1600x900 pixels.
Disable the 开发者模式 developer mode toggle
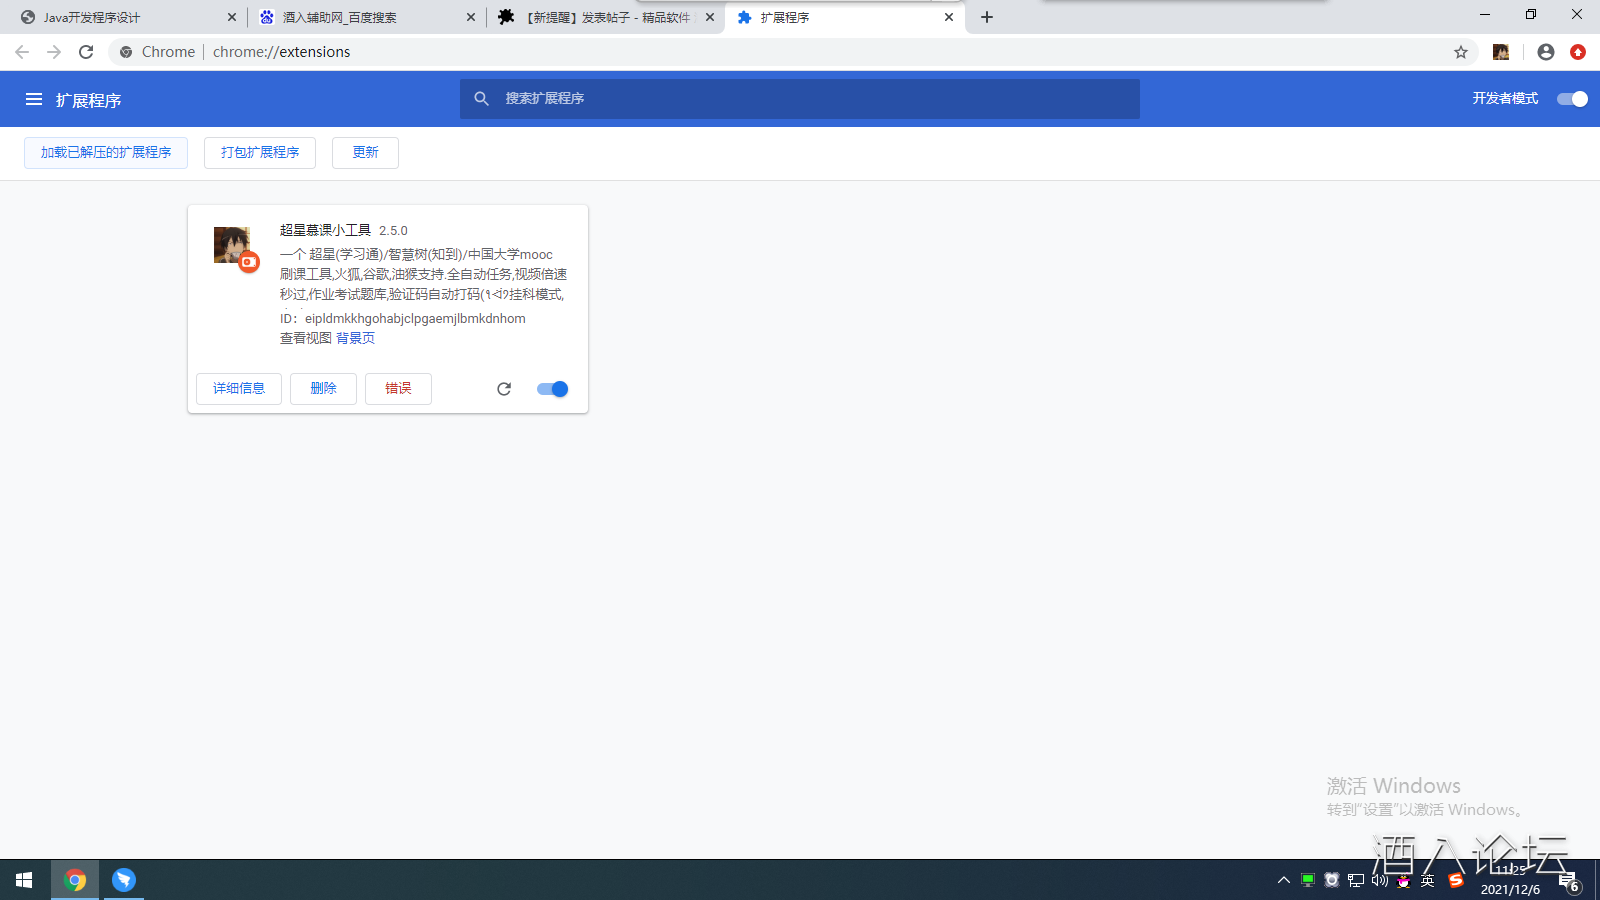coord(1572,99)
